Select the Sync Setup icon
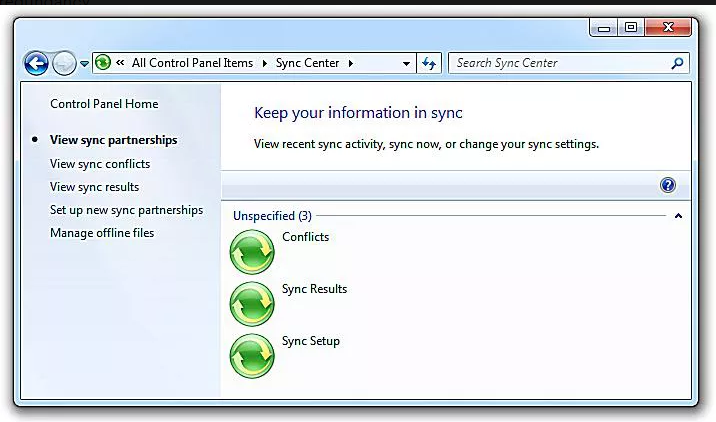The width and height of the screenshot is (716, 422). pos(252,356)
